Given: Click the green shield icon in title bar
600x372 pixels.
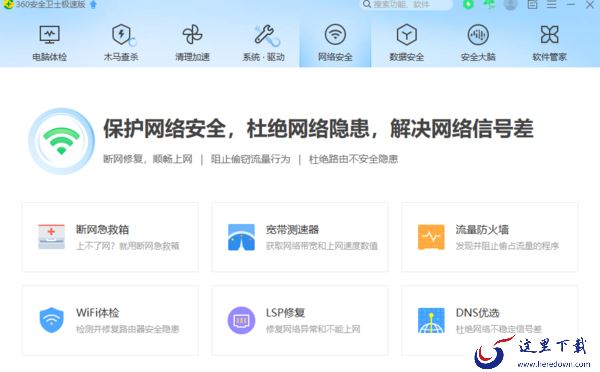Looking at the screenshot, I should 468,5.
